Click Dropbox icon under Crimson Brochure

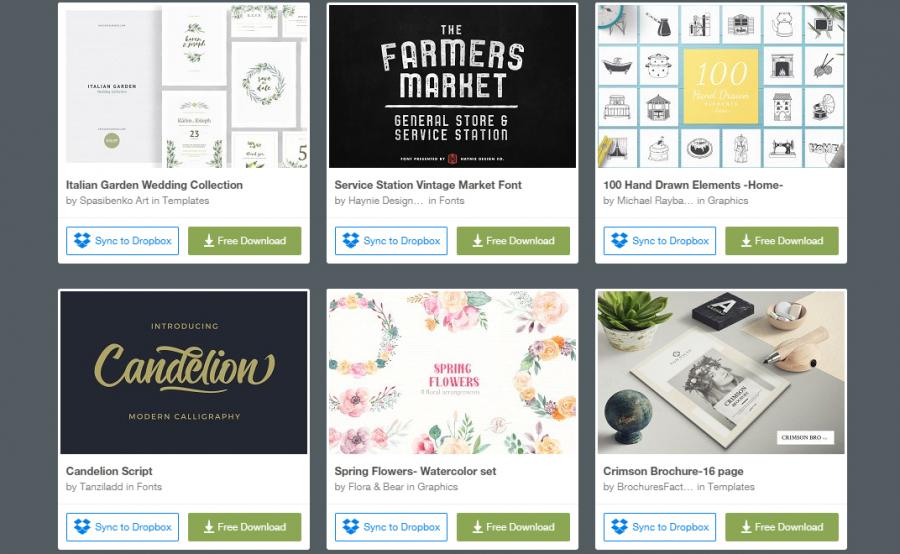click(619, 526)
